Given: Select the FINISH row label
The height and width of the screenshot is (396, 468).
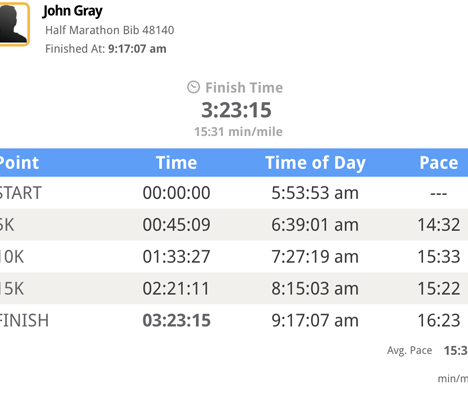Looking at the screenshot, I should 24,320.
